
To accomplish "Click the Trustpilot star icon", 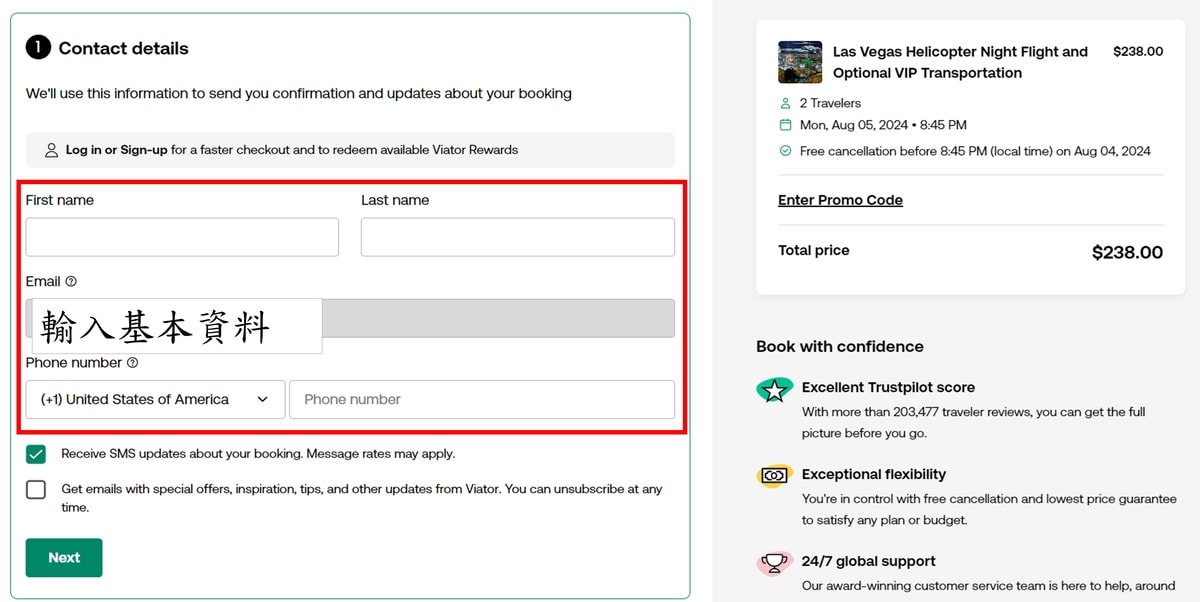I will (x=774, y=390).
